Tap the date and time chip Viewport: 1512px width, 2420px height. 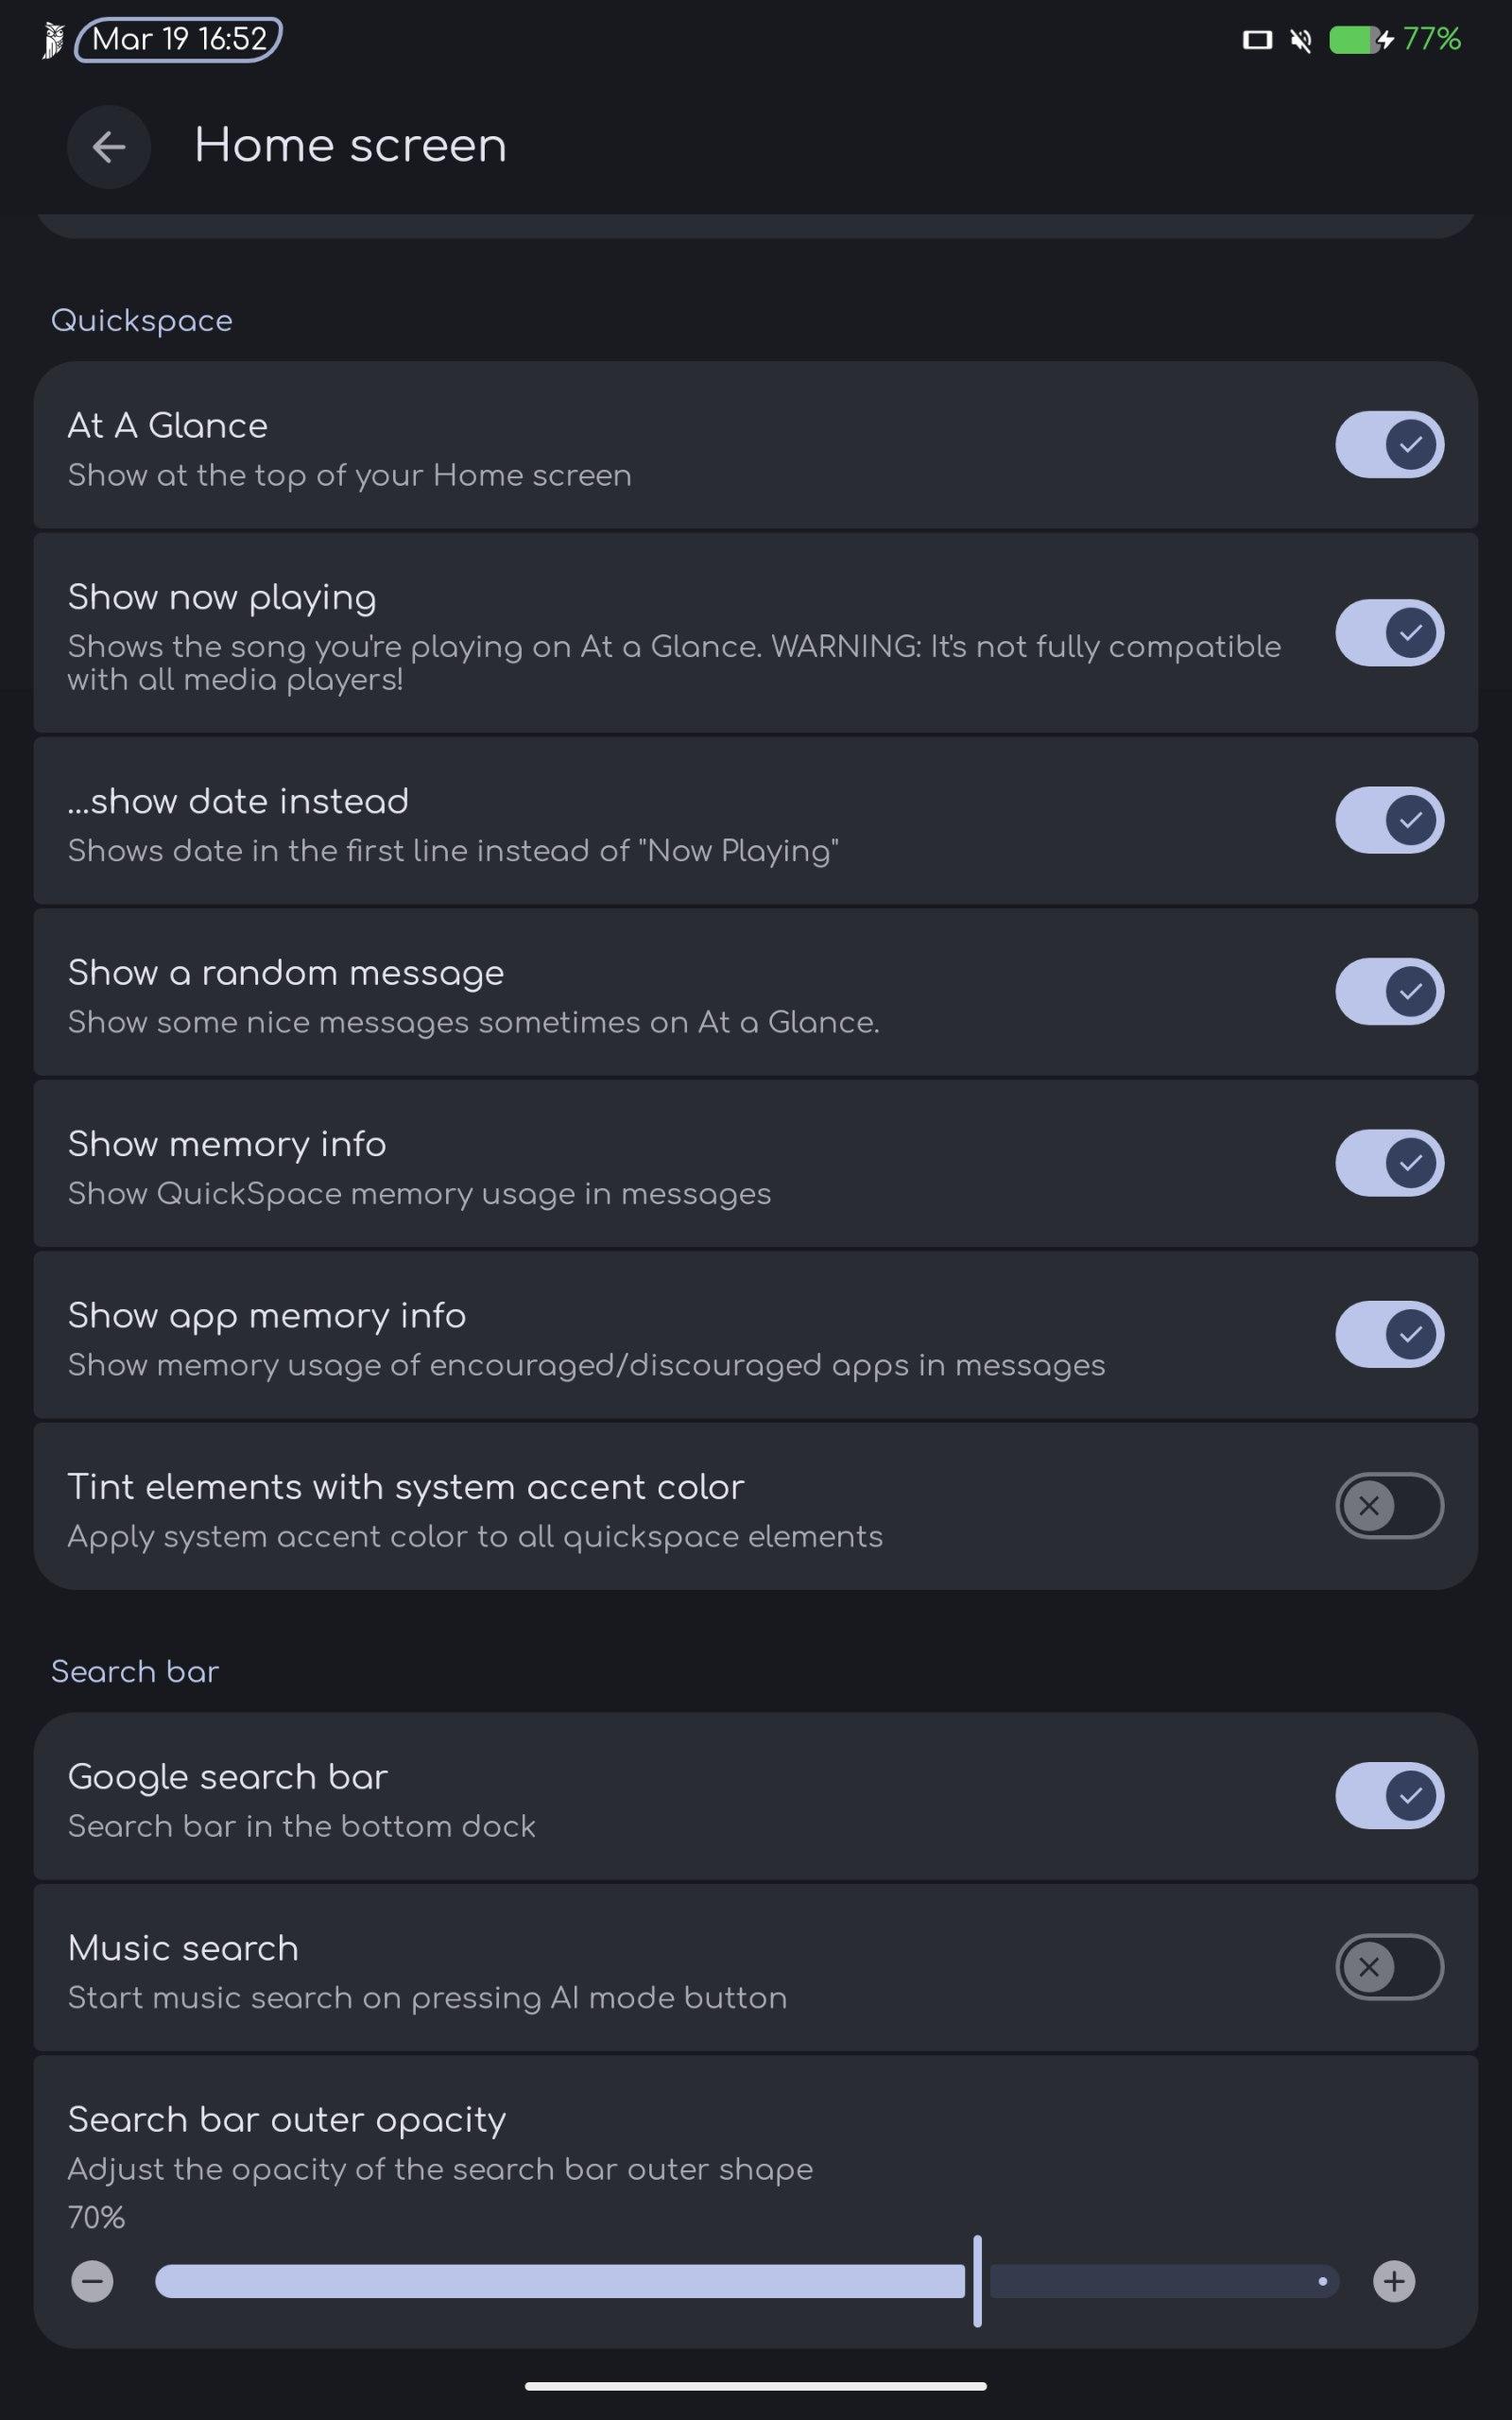click(x=178, y=40)
